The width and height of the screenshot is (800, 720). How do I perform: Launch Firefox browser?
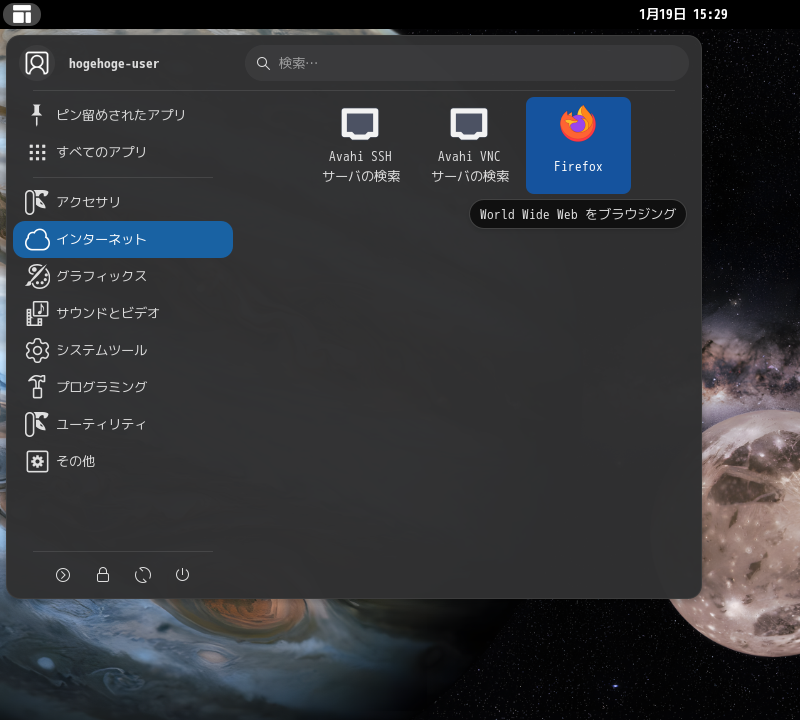579,145
